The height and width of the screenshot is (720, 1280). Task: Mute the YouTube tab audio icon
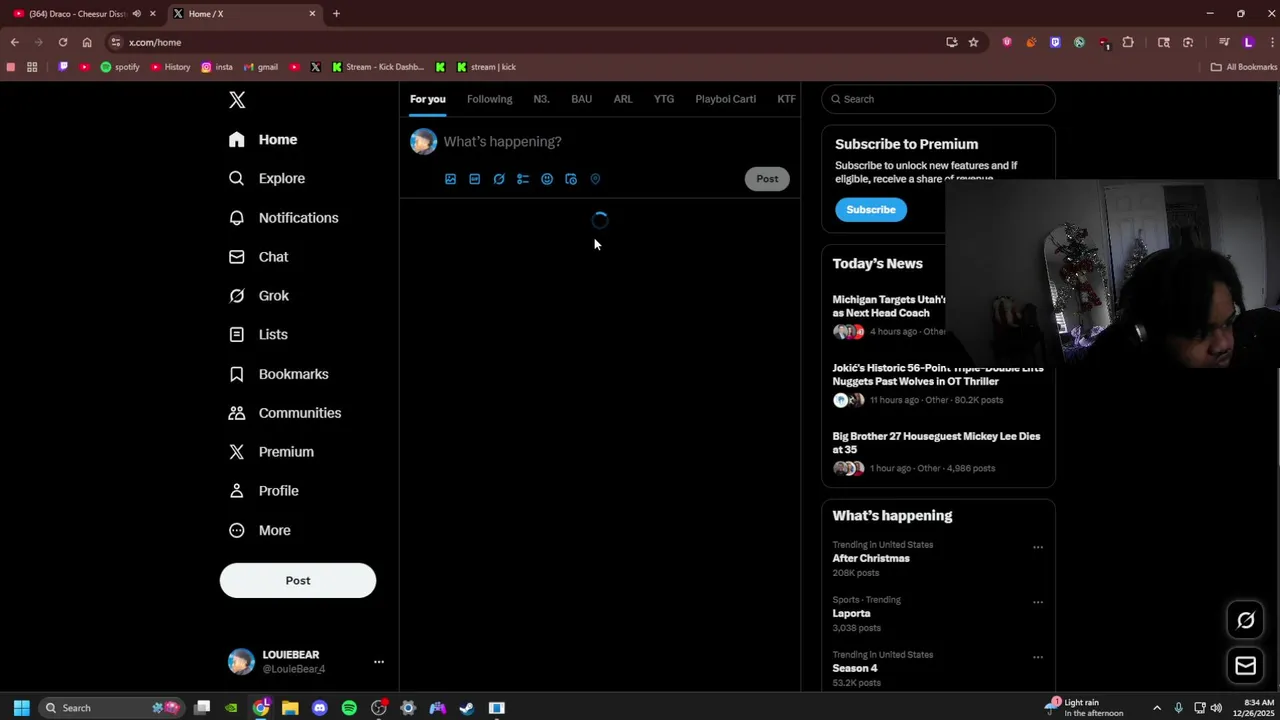(x=137, y=14)
